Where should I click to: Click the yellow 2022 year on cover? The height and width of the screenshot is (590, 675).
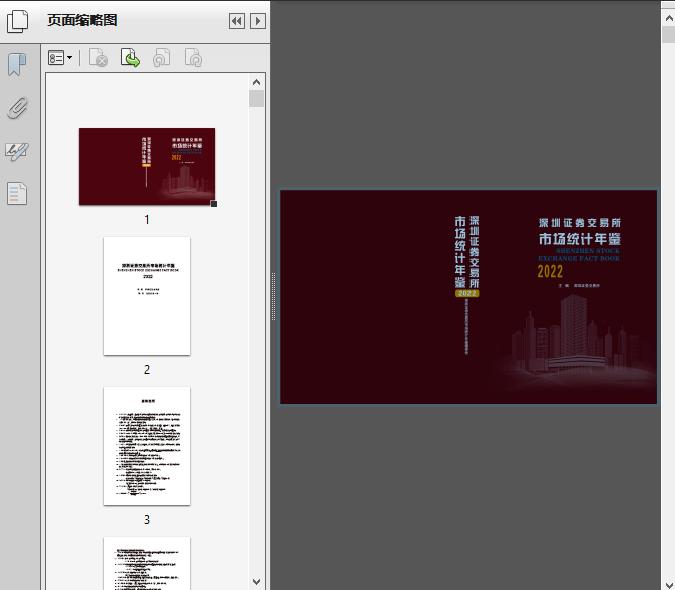pyautogui.click(x=550, y=272)
